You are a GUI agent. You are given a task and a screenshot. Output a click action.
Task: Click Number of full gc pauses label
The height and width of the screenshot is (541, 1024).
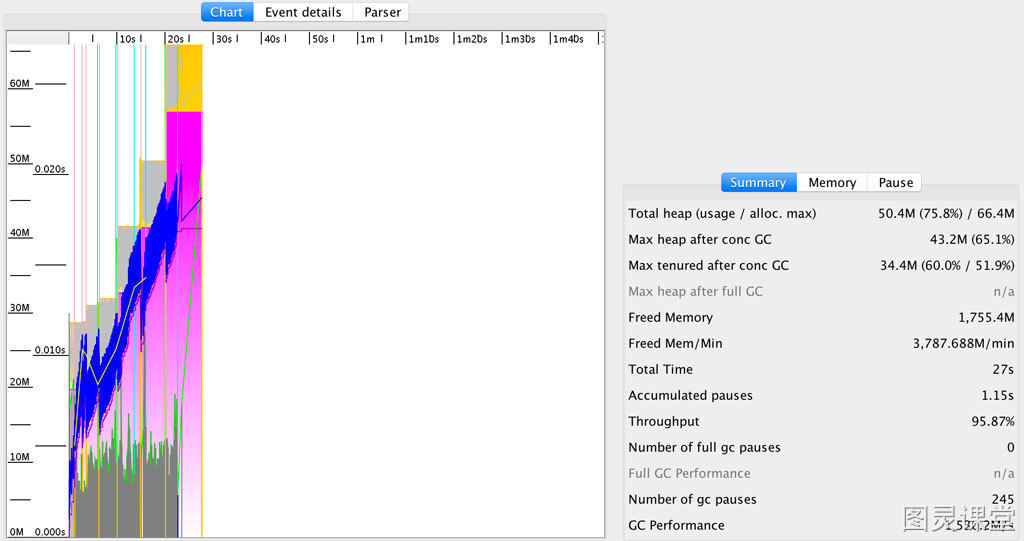point(705,448)
